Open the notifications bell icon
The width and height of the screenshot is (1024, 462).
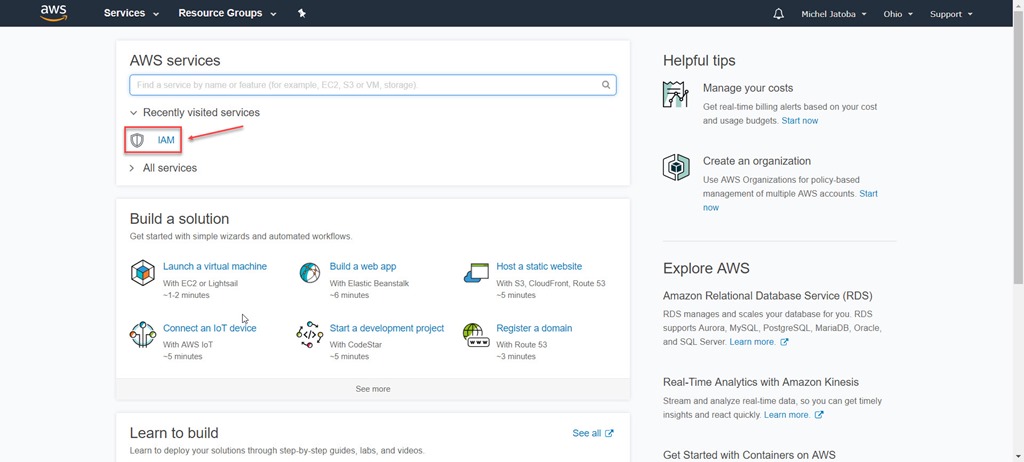(x=778, y=14)
